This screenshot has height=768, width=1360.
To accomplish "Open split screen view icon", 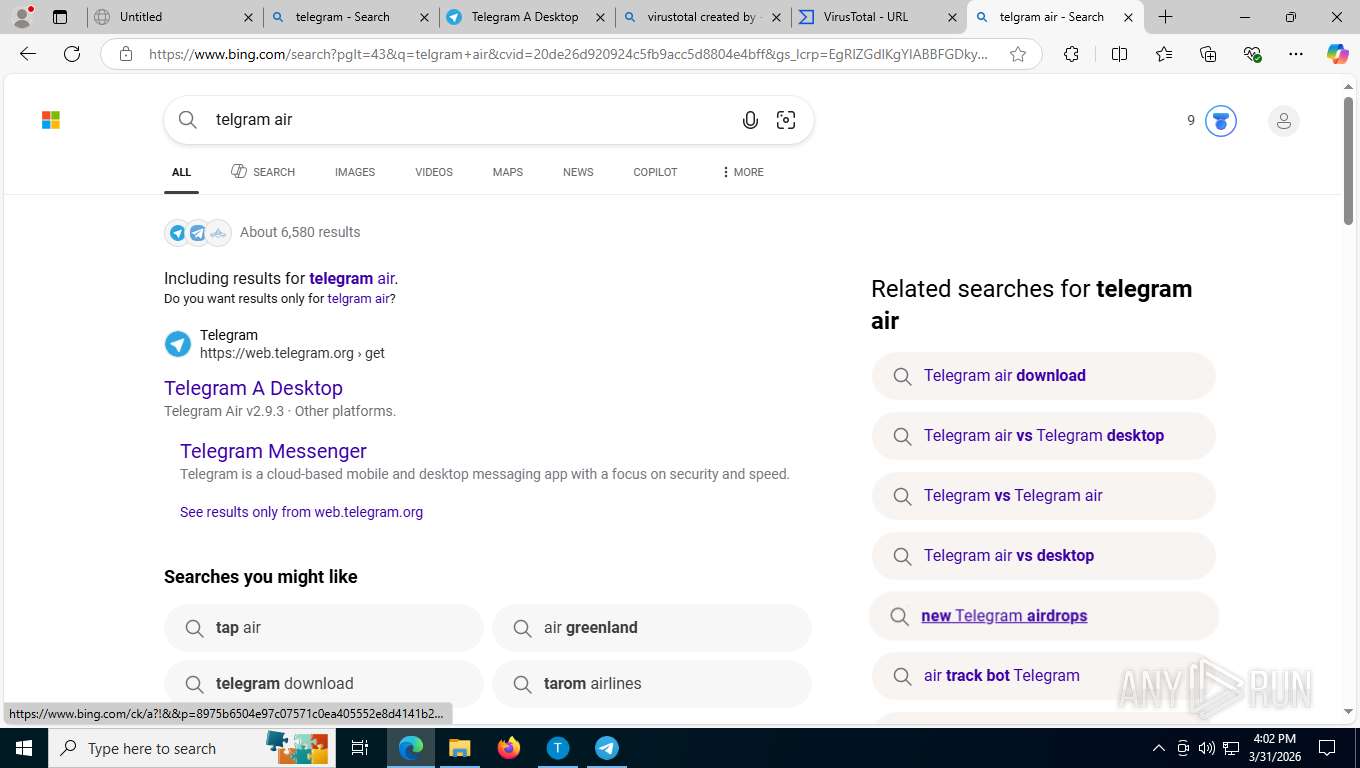I will [x=1119, y=54].
